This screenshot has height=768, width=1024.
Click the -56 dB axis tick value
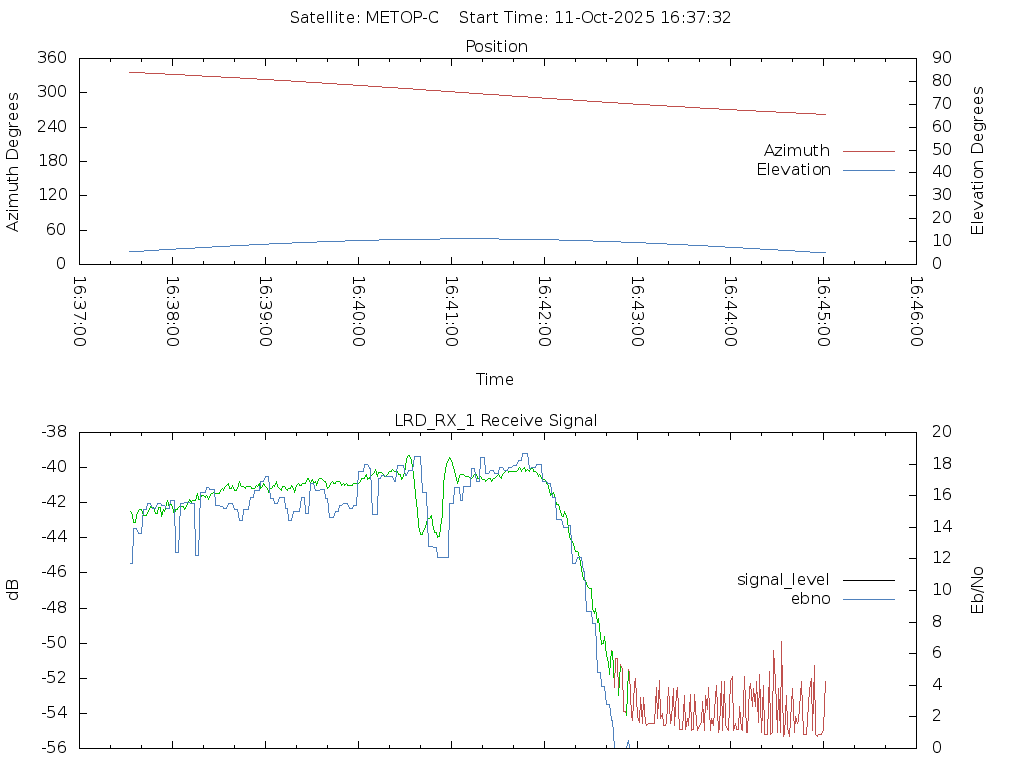[51, 748]
